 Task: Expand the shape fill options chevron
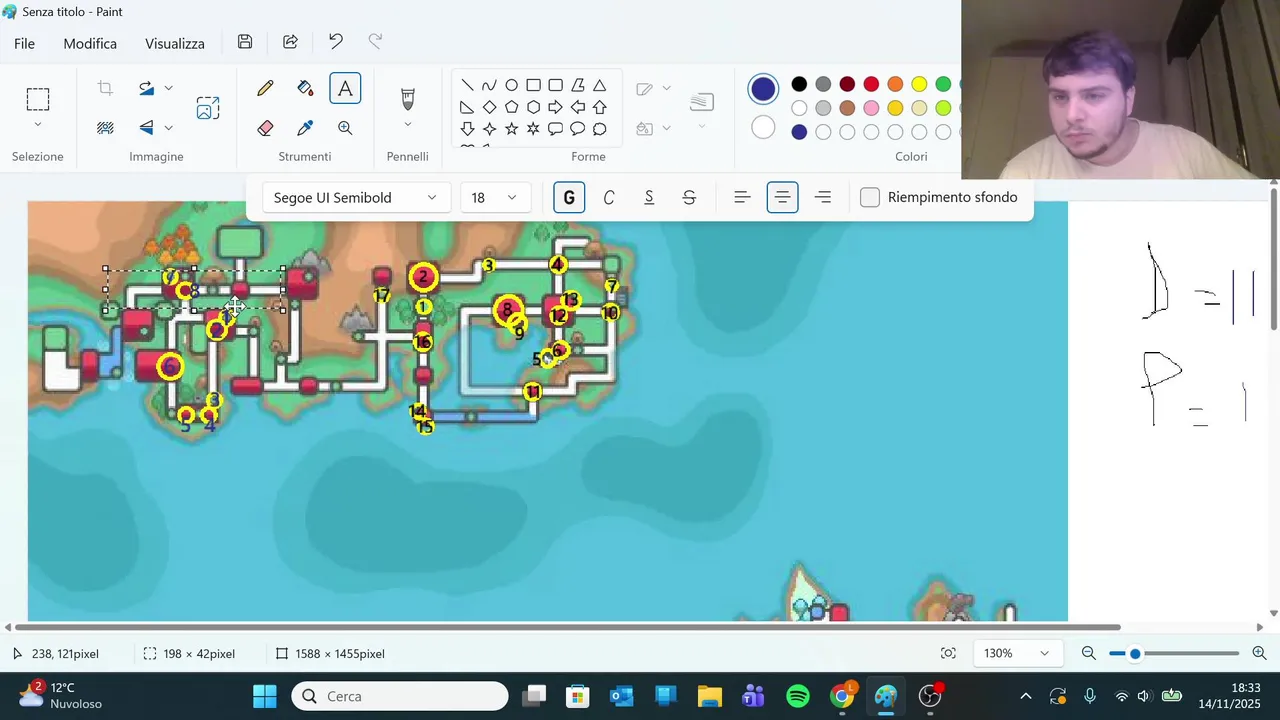click(x=666, y=128)
